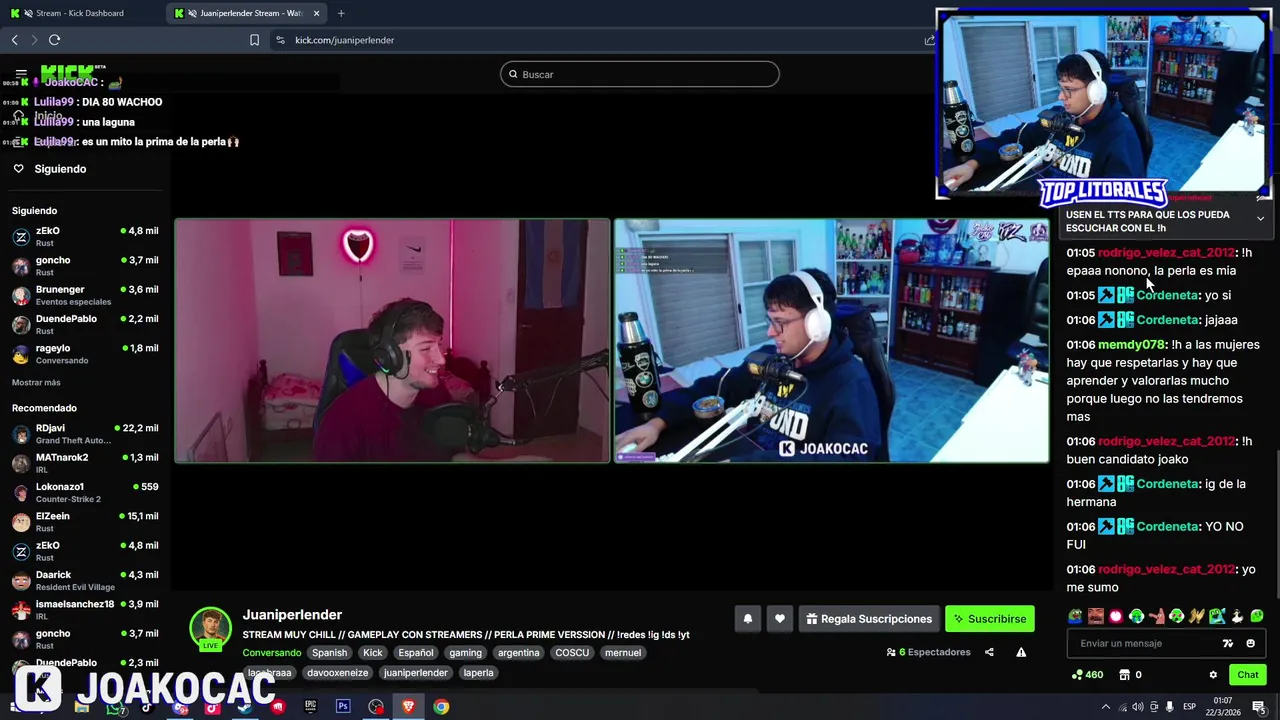Insert the white duck emote
Image resolution: width=1280 pixels, height=720 pixels.
point(1237,616)
